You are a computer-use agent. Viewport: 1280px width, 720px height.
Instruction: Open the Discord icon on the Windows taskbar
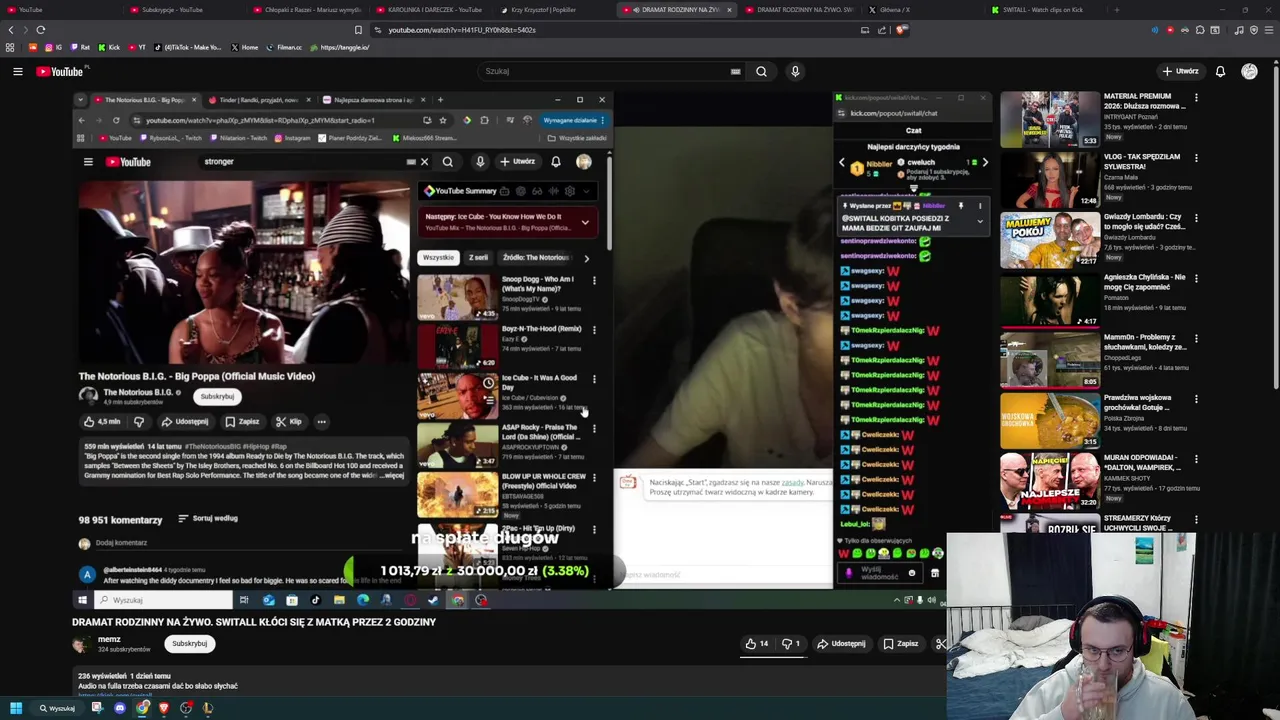point(120,708)
